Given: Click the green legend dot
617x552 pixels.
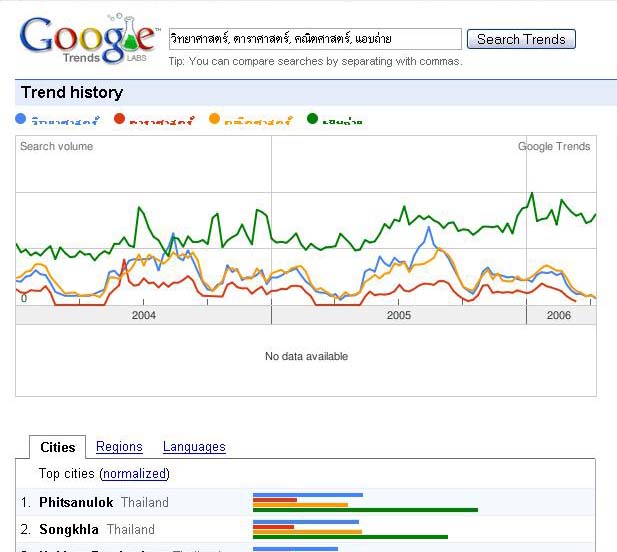Looking at the screenshot, I should [x=312, y=118].
